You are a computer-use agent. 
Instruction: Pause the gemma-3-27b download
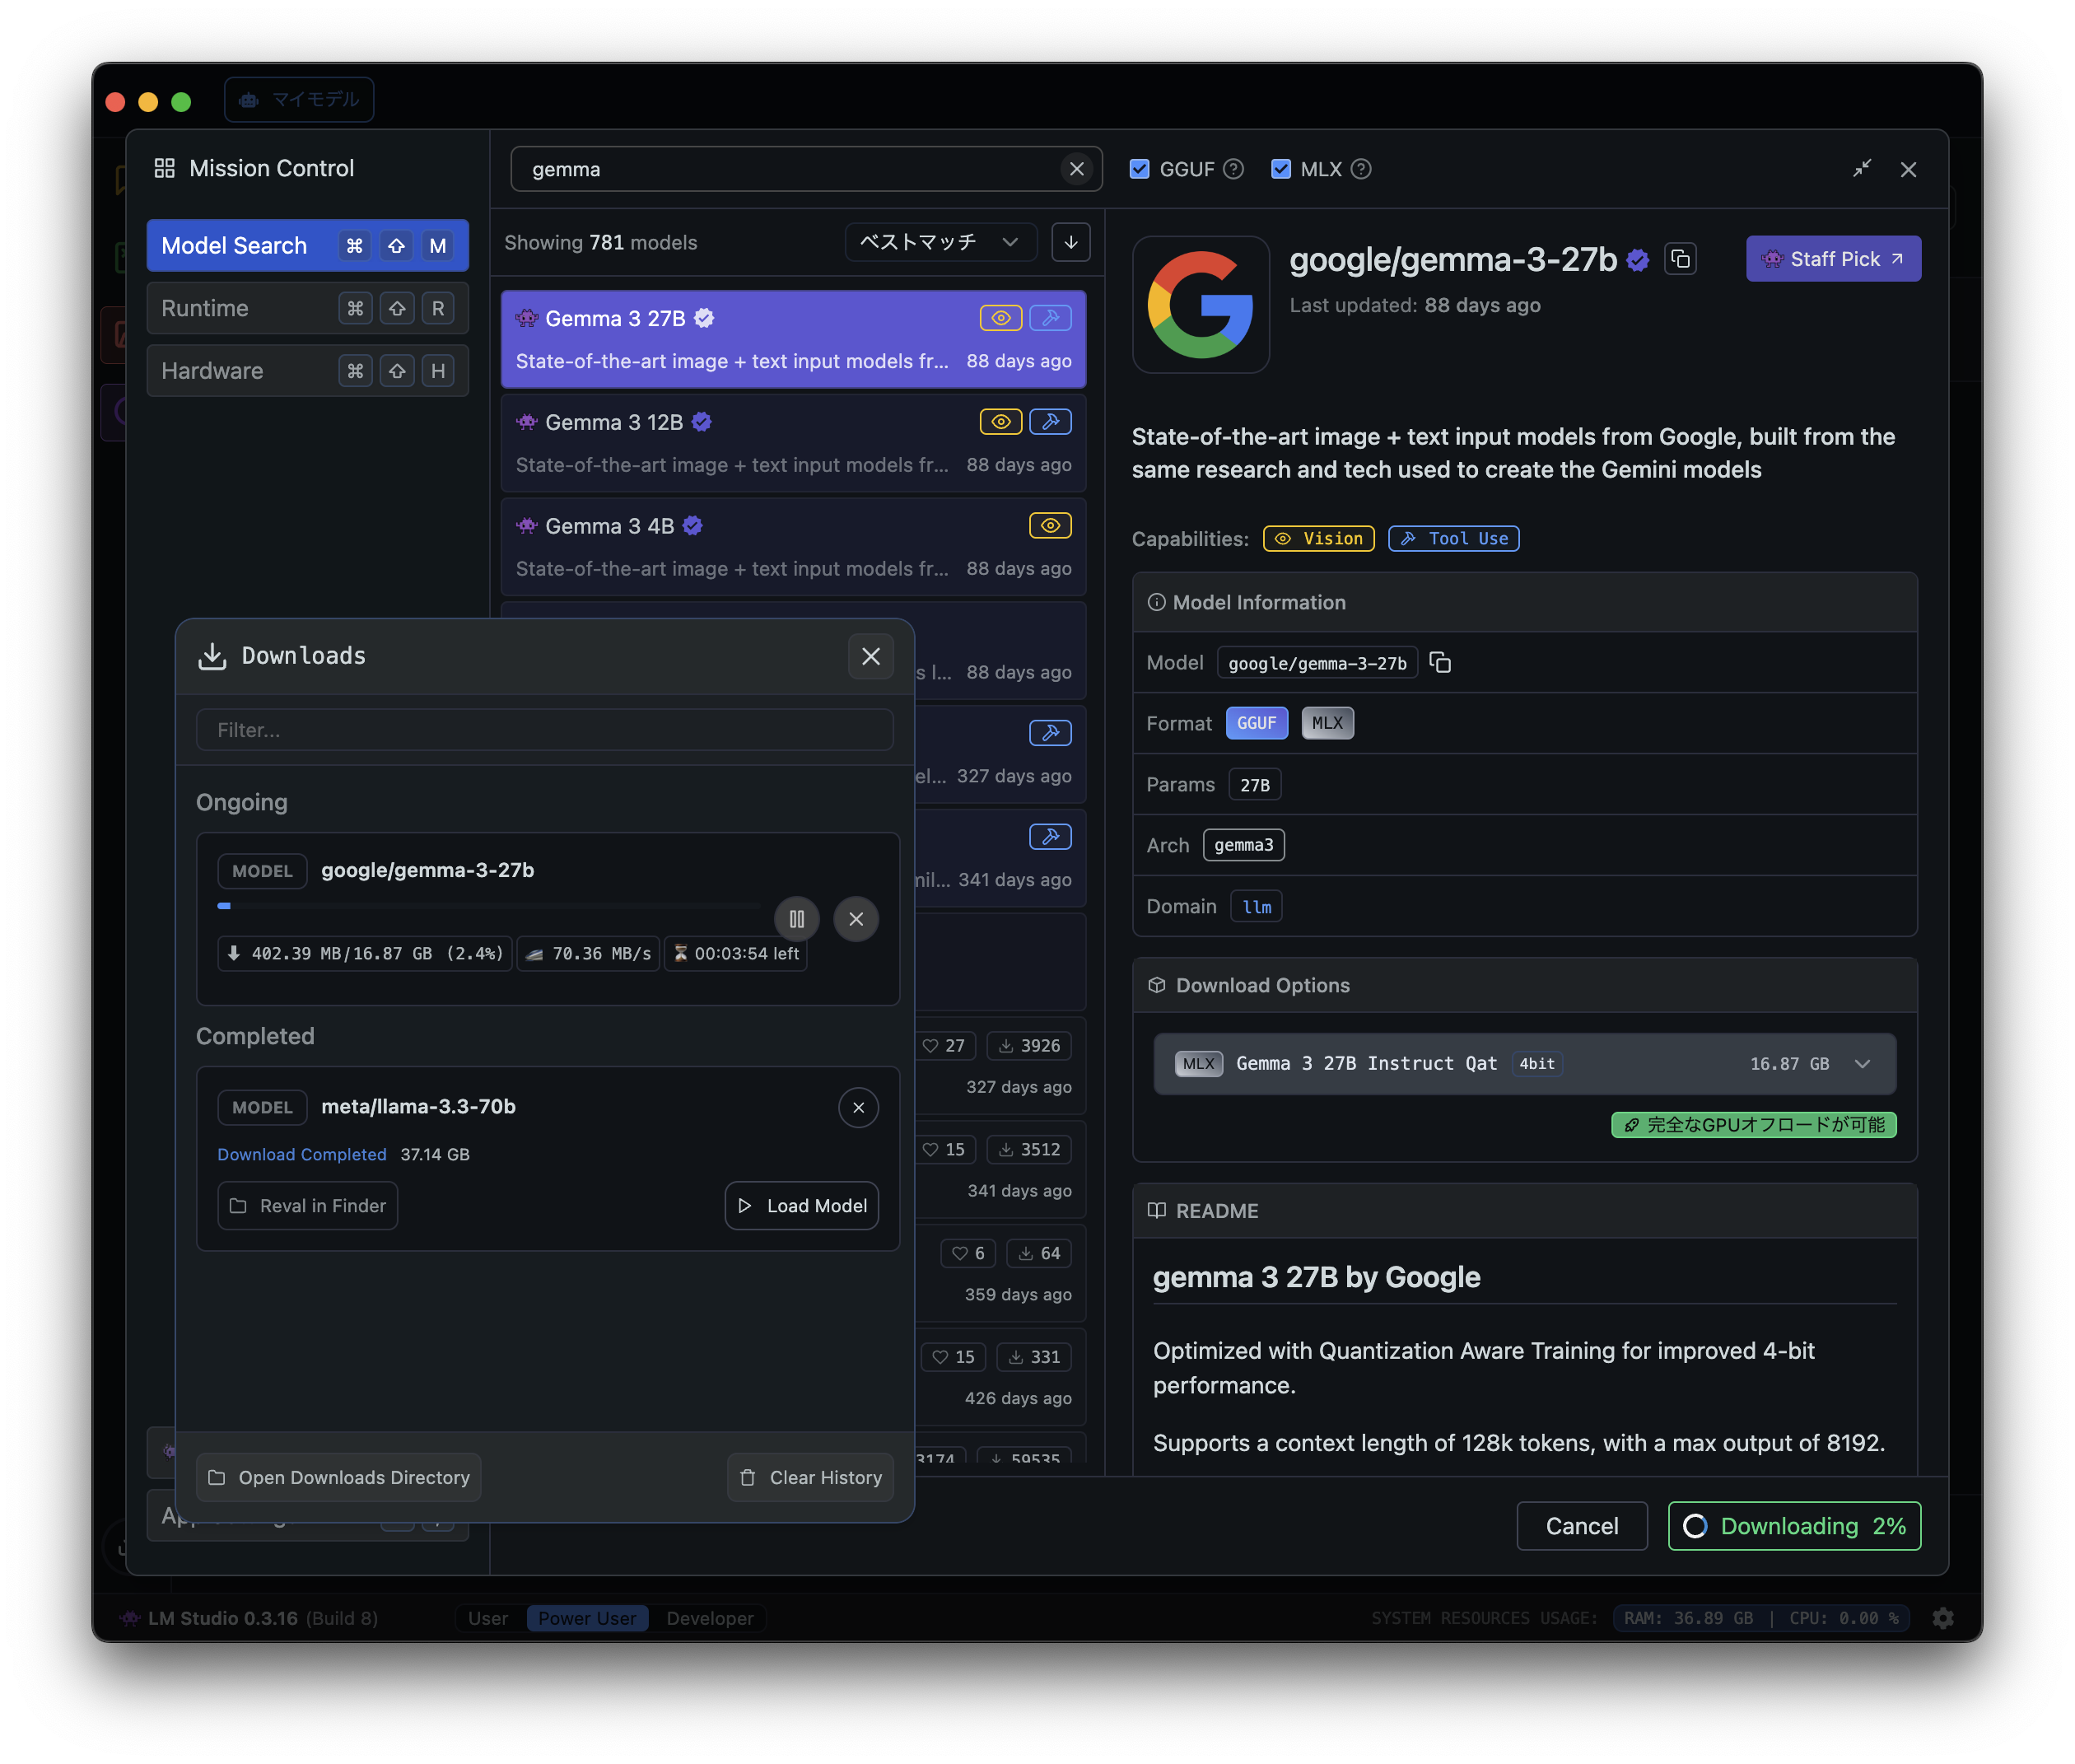(796, 919)
